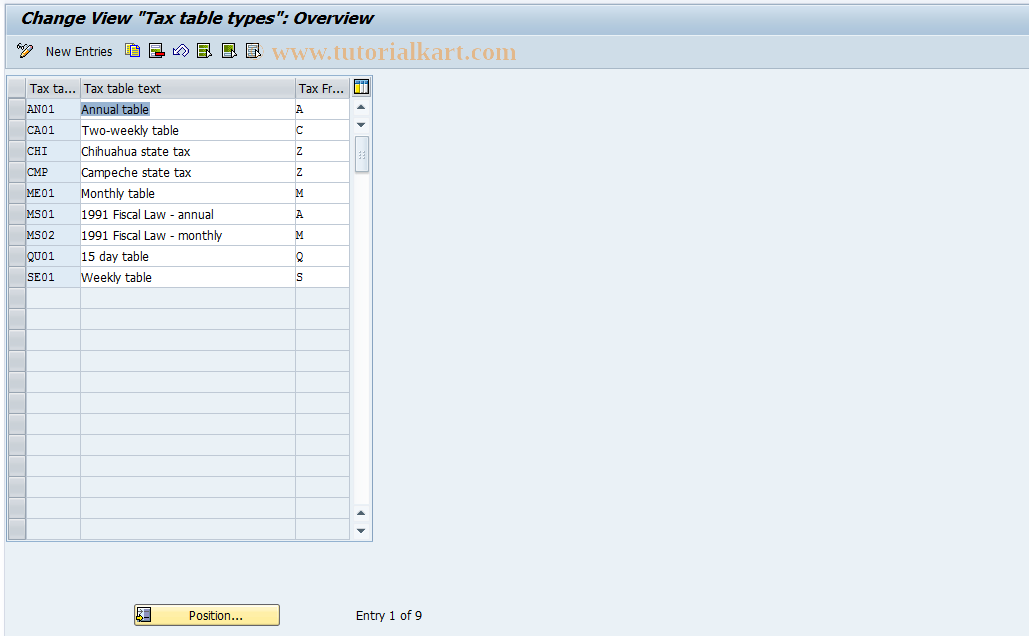Select row selector for QU01

click(17, 256)
